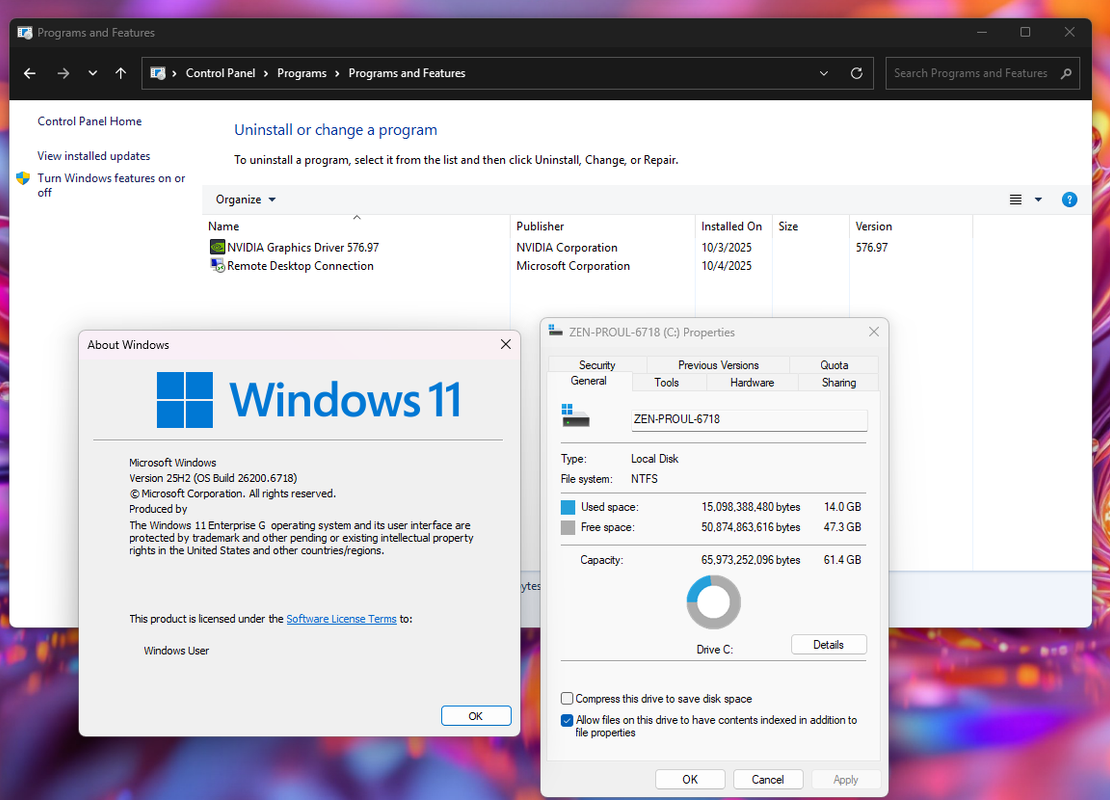This screenshot has height=800, width=1110.
Task: Open Control Panel Home link
Action: 89,121
